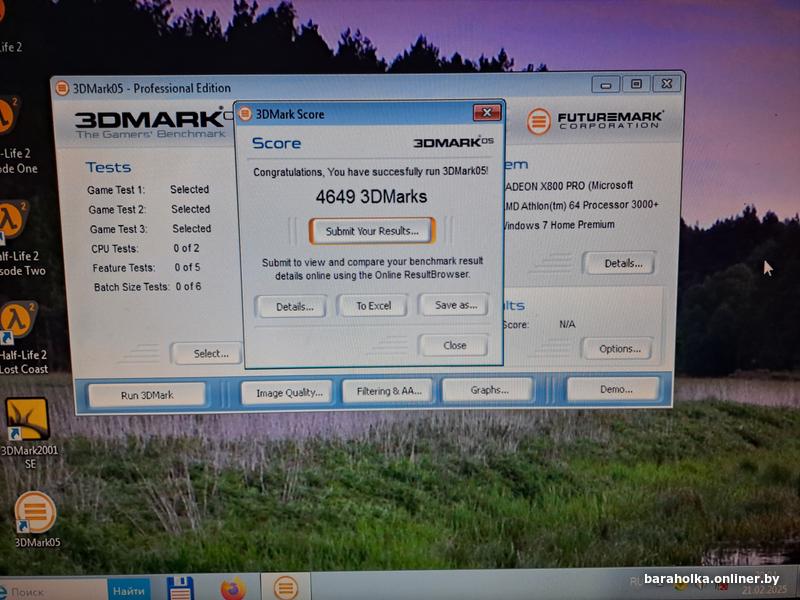This screenshot has width=800, height=600.
Task: Start the benchmark with Run 3DMark
Action: pyautogui.click(x=147, y=395)
